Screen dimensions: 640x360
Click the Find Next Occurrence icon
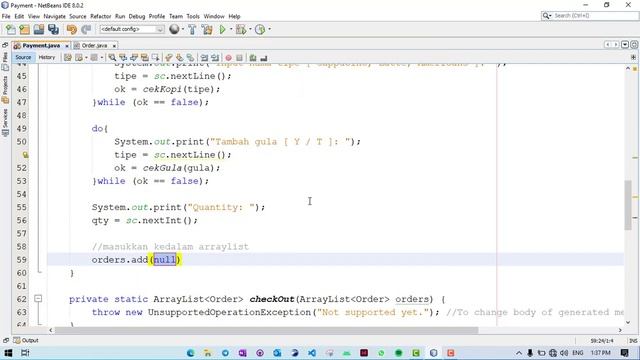pos(134,58)
